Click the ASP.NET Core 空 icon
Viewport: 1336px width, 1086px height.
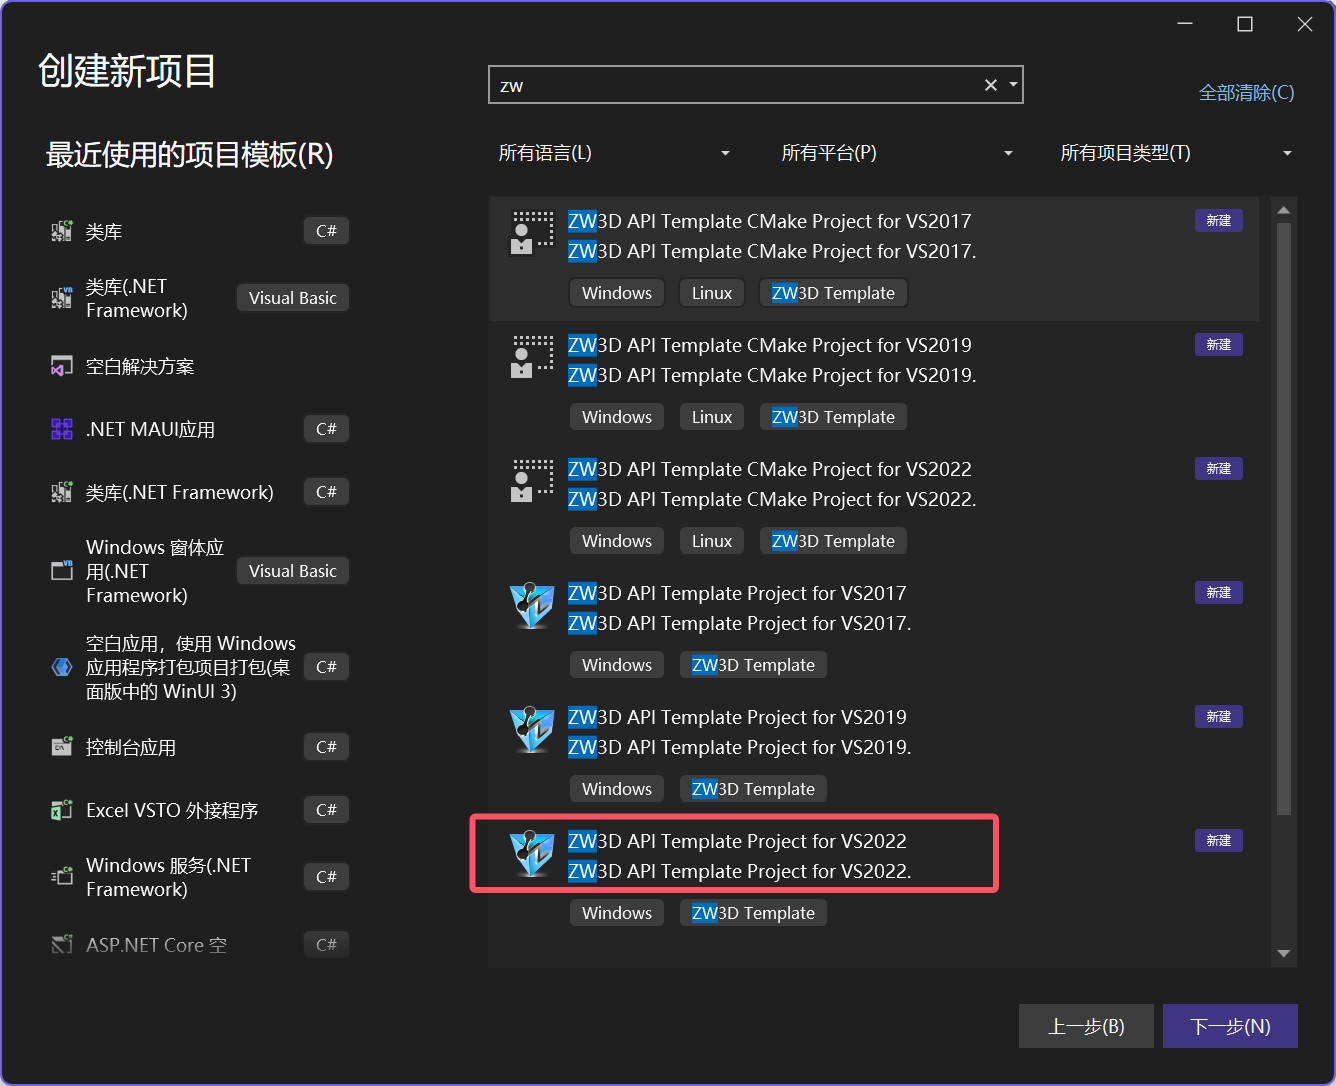click(x=62, y=944)
